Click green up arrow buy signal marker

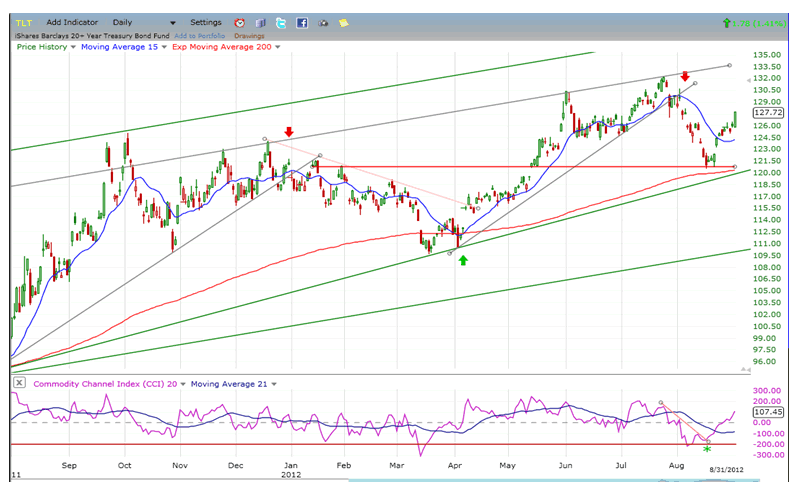click(x=462, y=262)
